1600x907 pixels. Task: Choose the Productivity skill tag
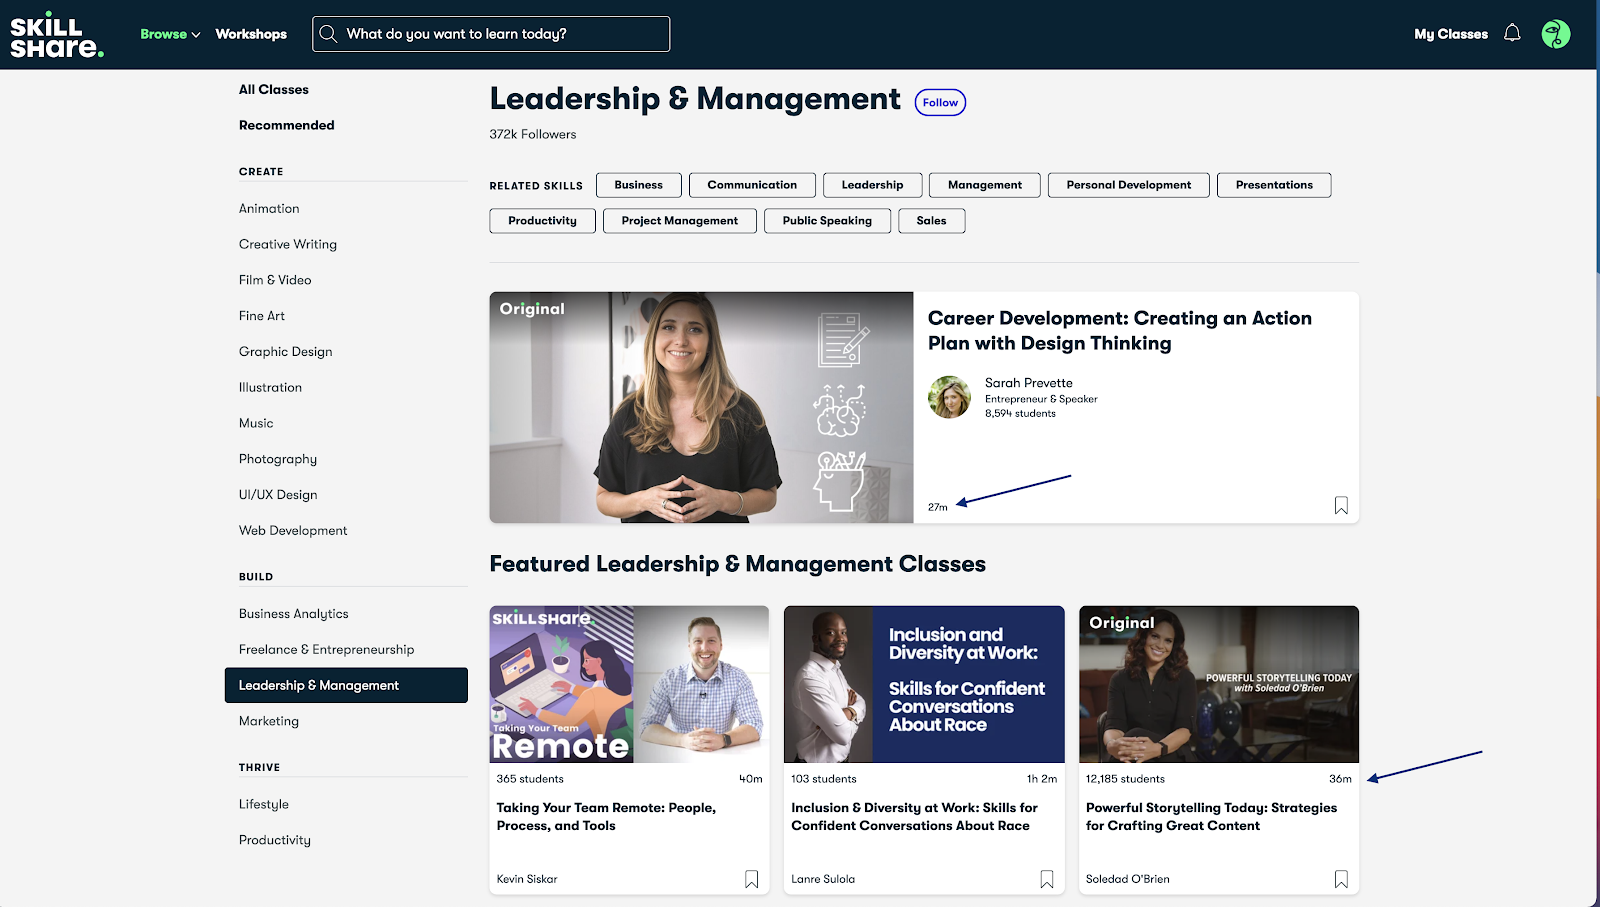(x=542, y=221)
